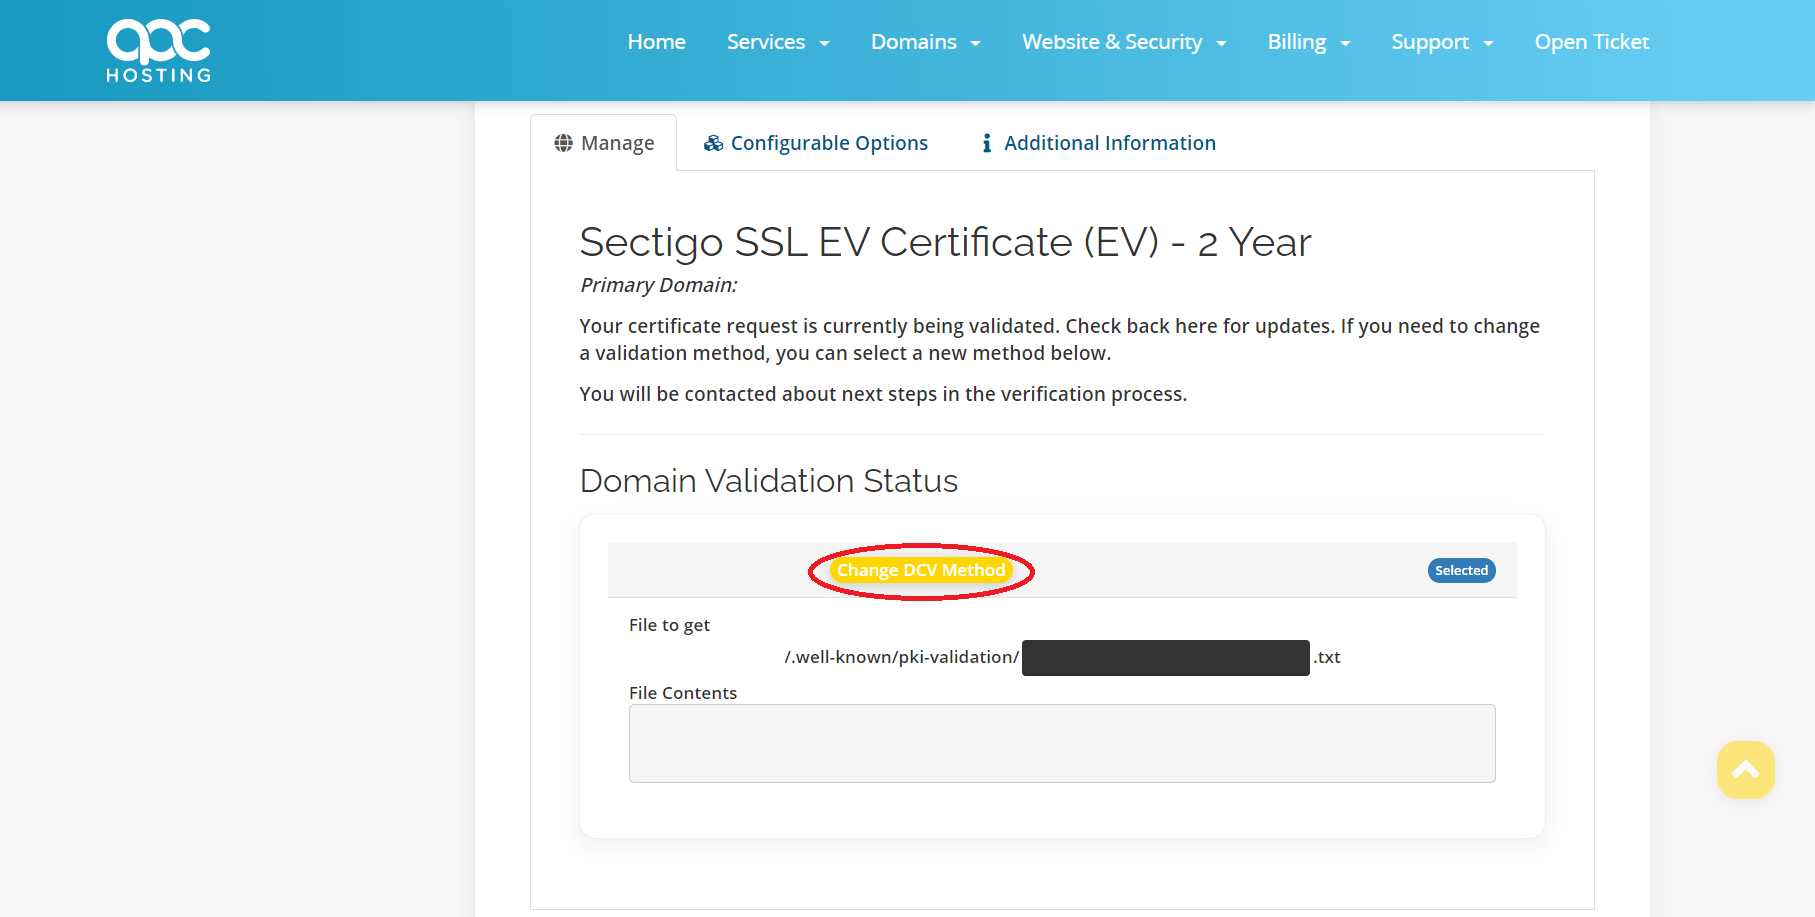Switch to Configurable Options tab
Screen dimensions: 1815x917
click(816, 143)
